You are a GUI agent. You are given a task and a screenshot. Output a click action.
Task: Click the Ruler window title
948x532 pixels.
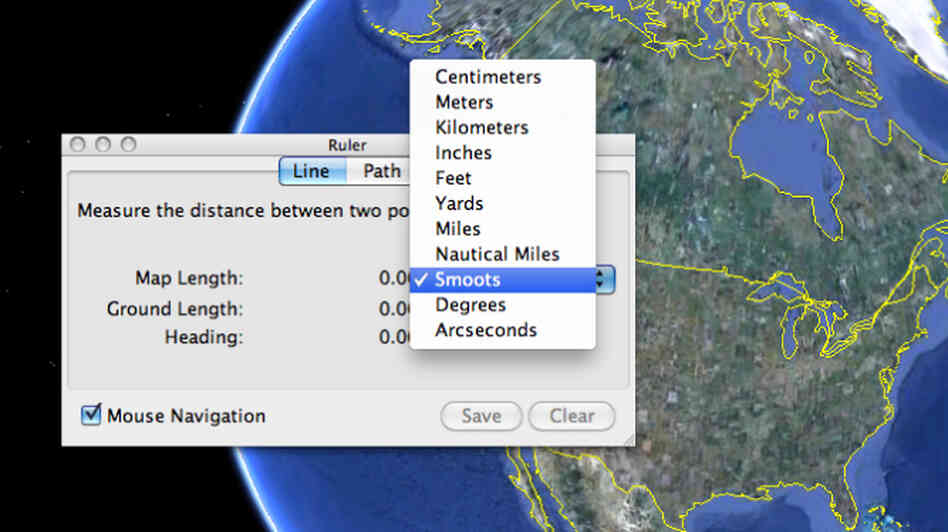[x=347, y=145]
